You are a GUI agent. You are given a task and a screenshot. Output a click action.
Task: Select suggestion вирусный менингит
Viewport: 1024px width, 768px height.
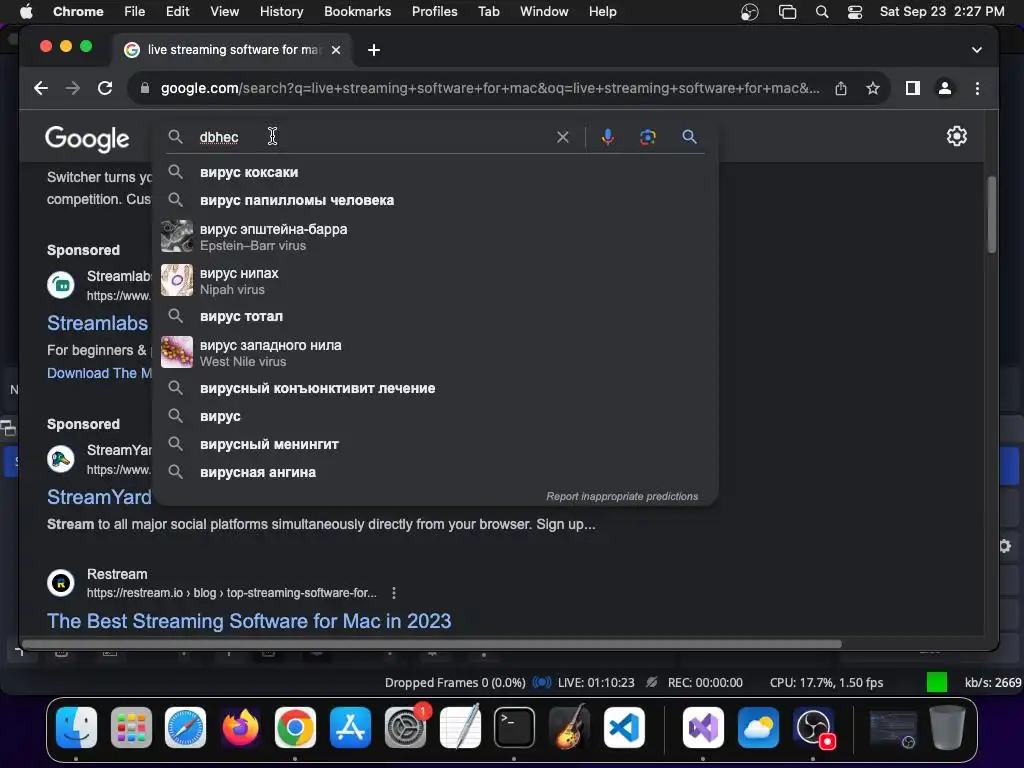[x=435, y=445]
